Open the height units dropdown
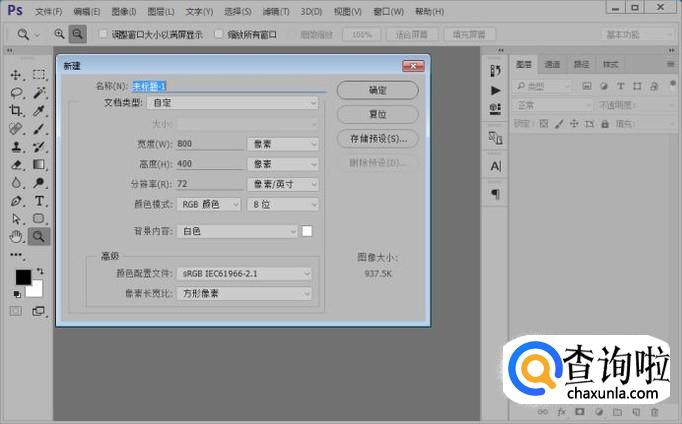 (x=283, y=164)
